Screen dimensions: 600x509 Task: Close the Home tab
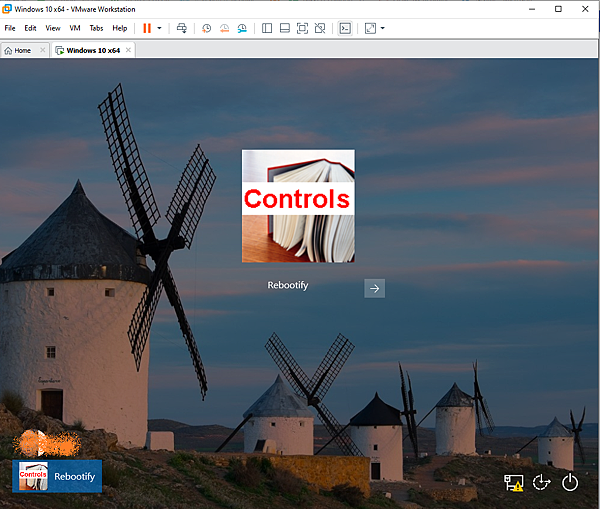(x=42, y=50)
